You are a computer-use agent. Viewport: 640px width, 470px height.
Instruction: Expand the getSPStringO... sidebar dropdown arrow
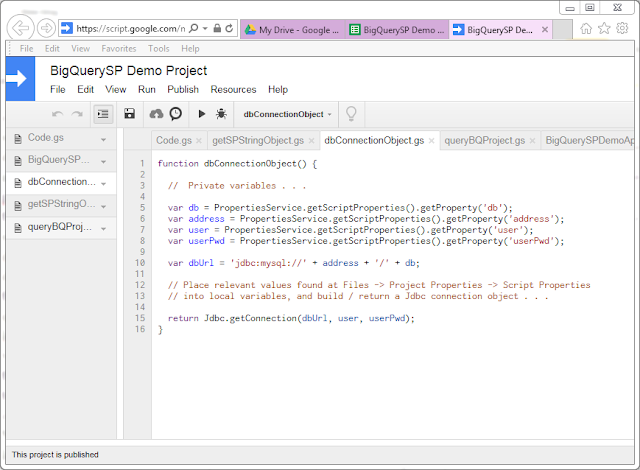click(x=104, y=206)
